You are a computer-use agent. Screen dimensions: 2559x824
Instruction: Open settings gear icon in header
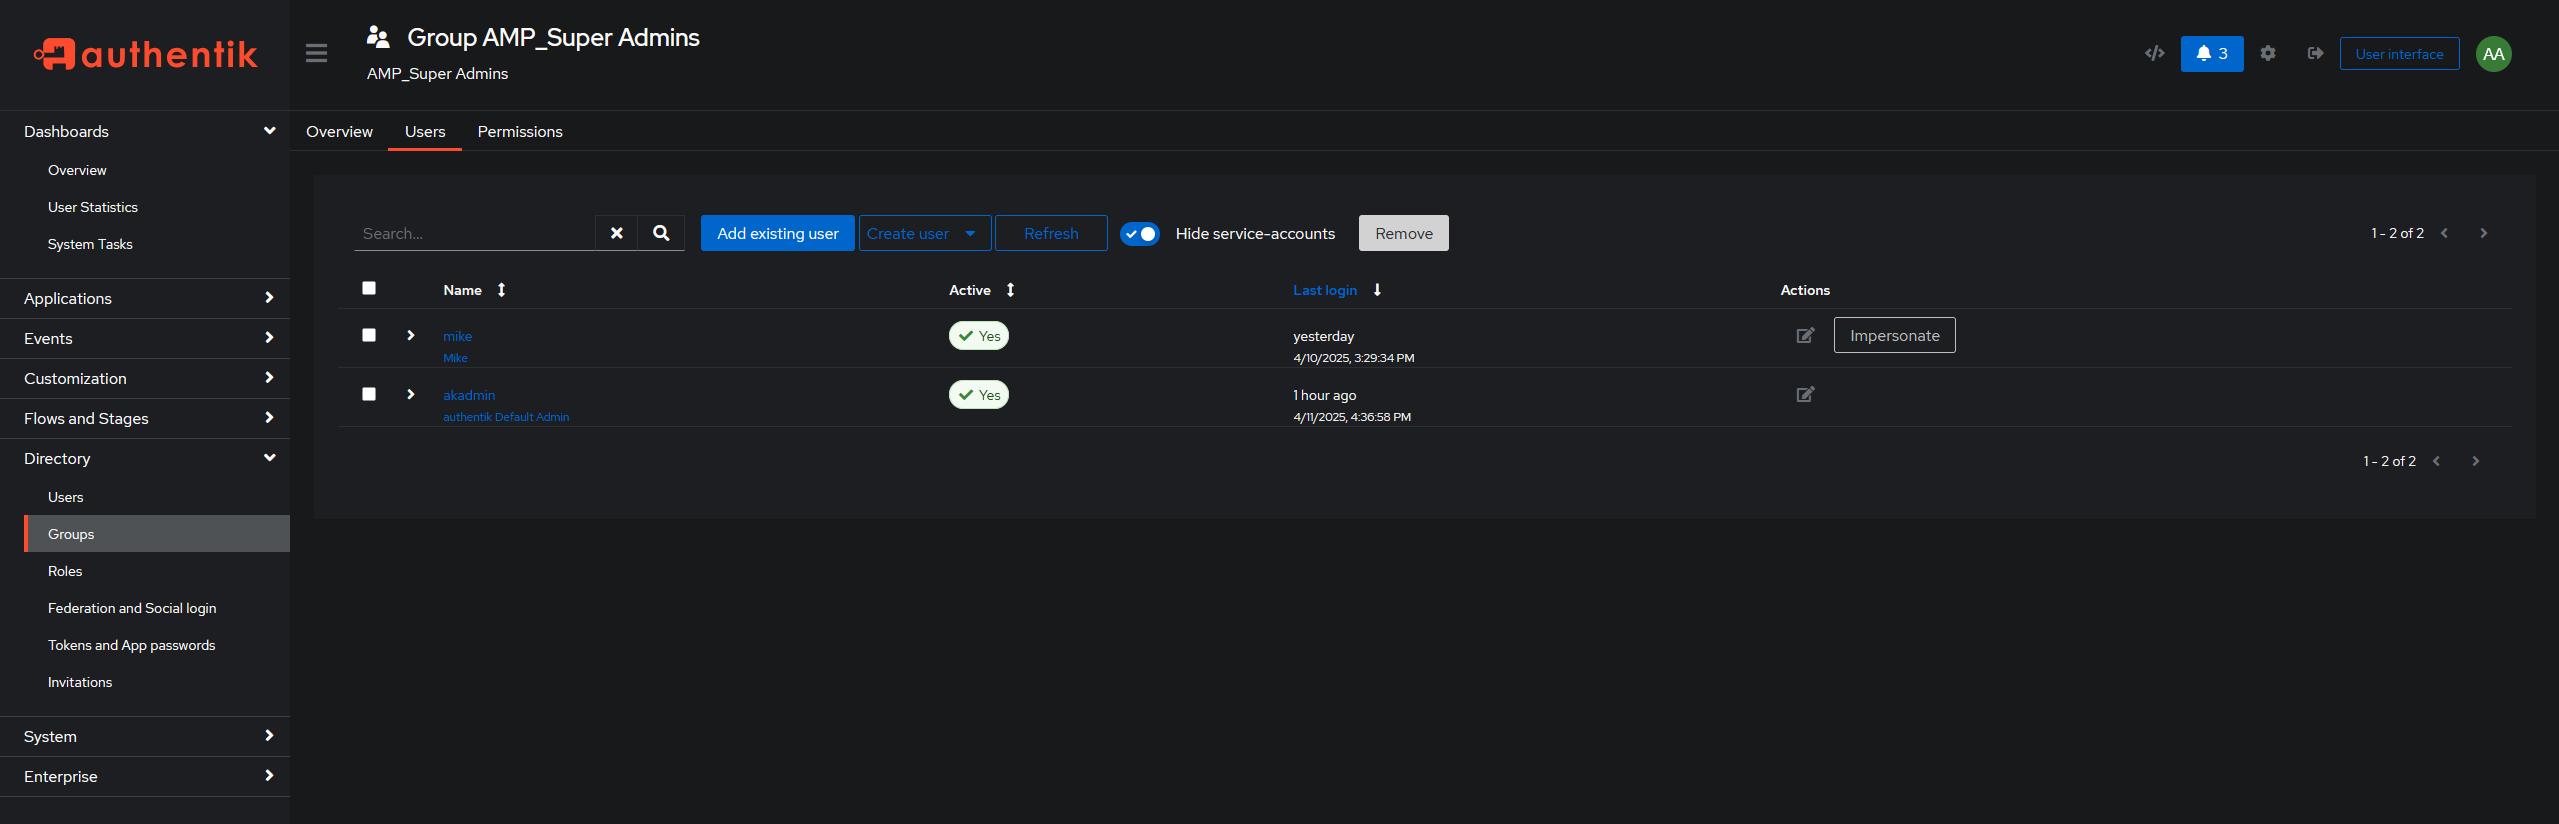[2267, 54]
